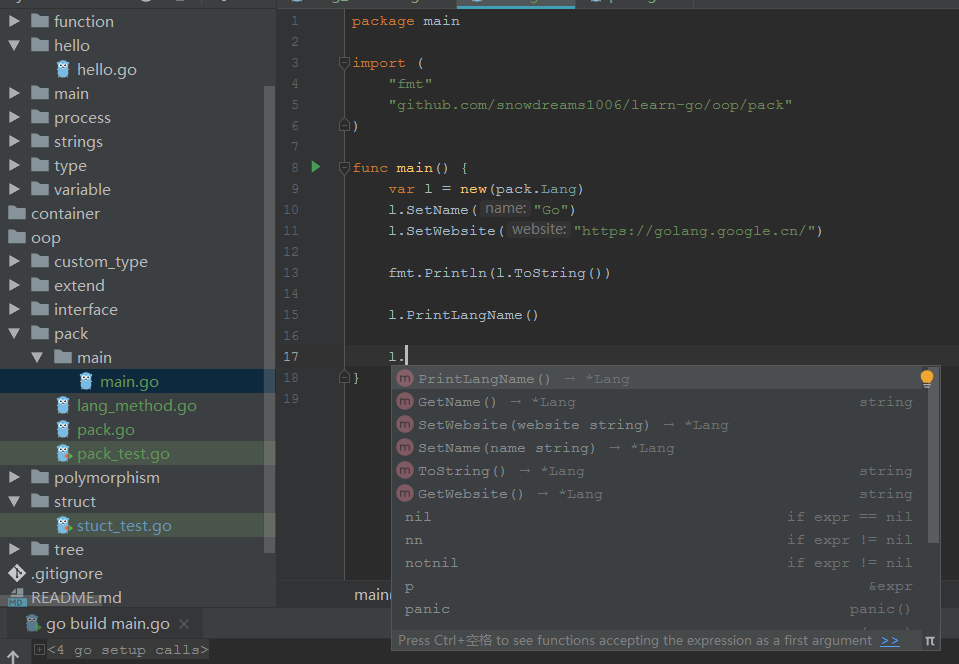This screenshot has width=959, height=664.
Task: Click the yellow lightbulb in the completion popup
Action: [x=926, y=378]
